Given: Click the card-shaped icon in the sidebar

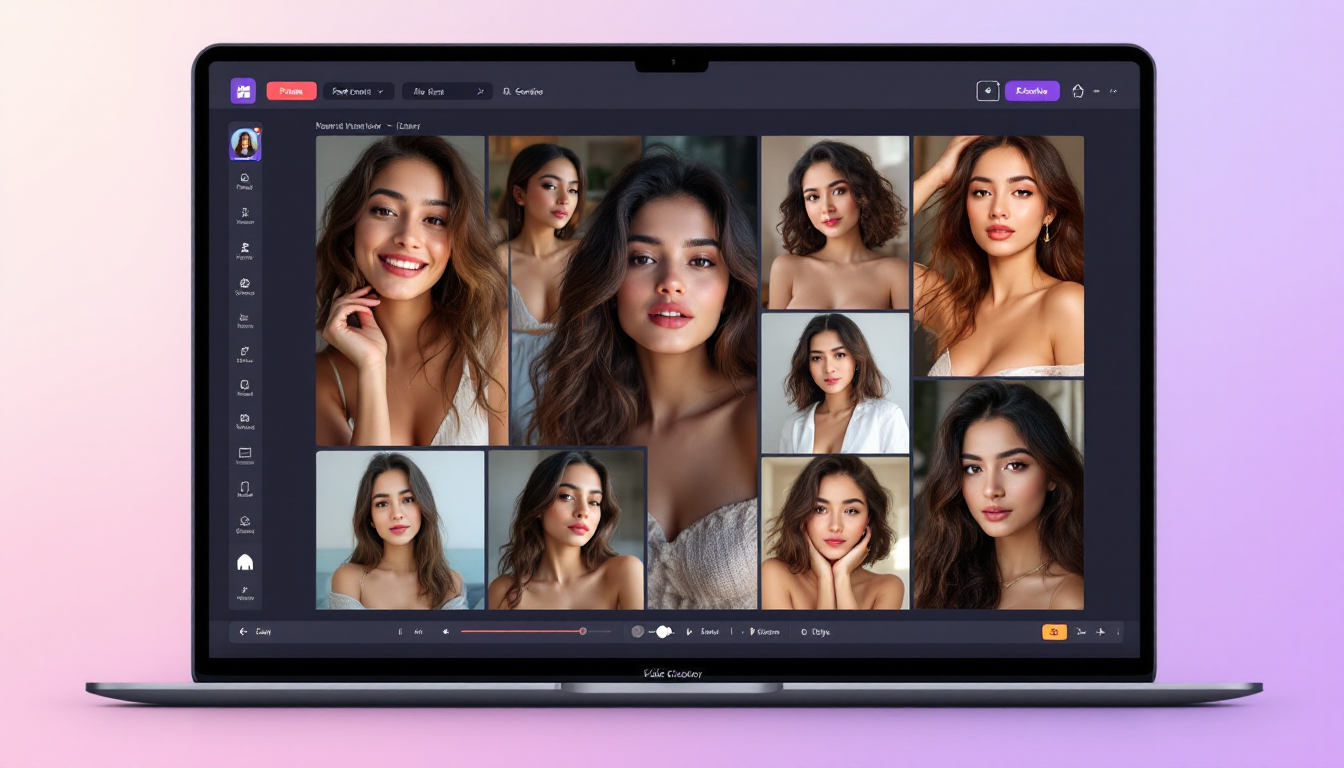Looking at the screenshot, I should (246, 451).
